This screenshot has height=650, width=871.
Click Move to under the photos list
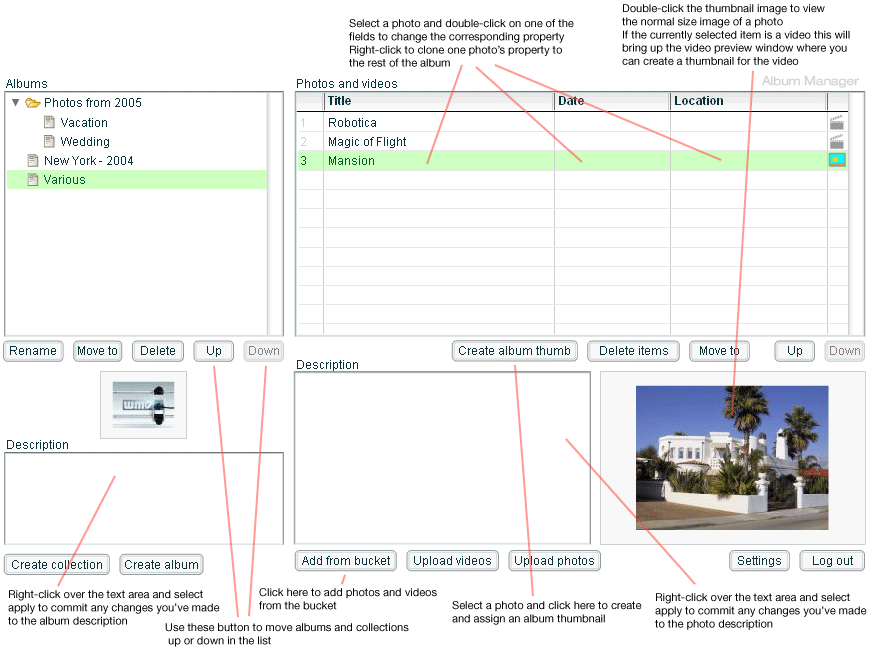pos(719,351)
